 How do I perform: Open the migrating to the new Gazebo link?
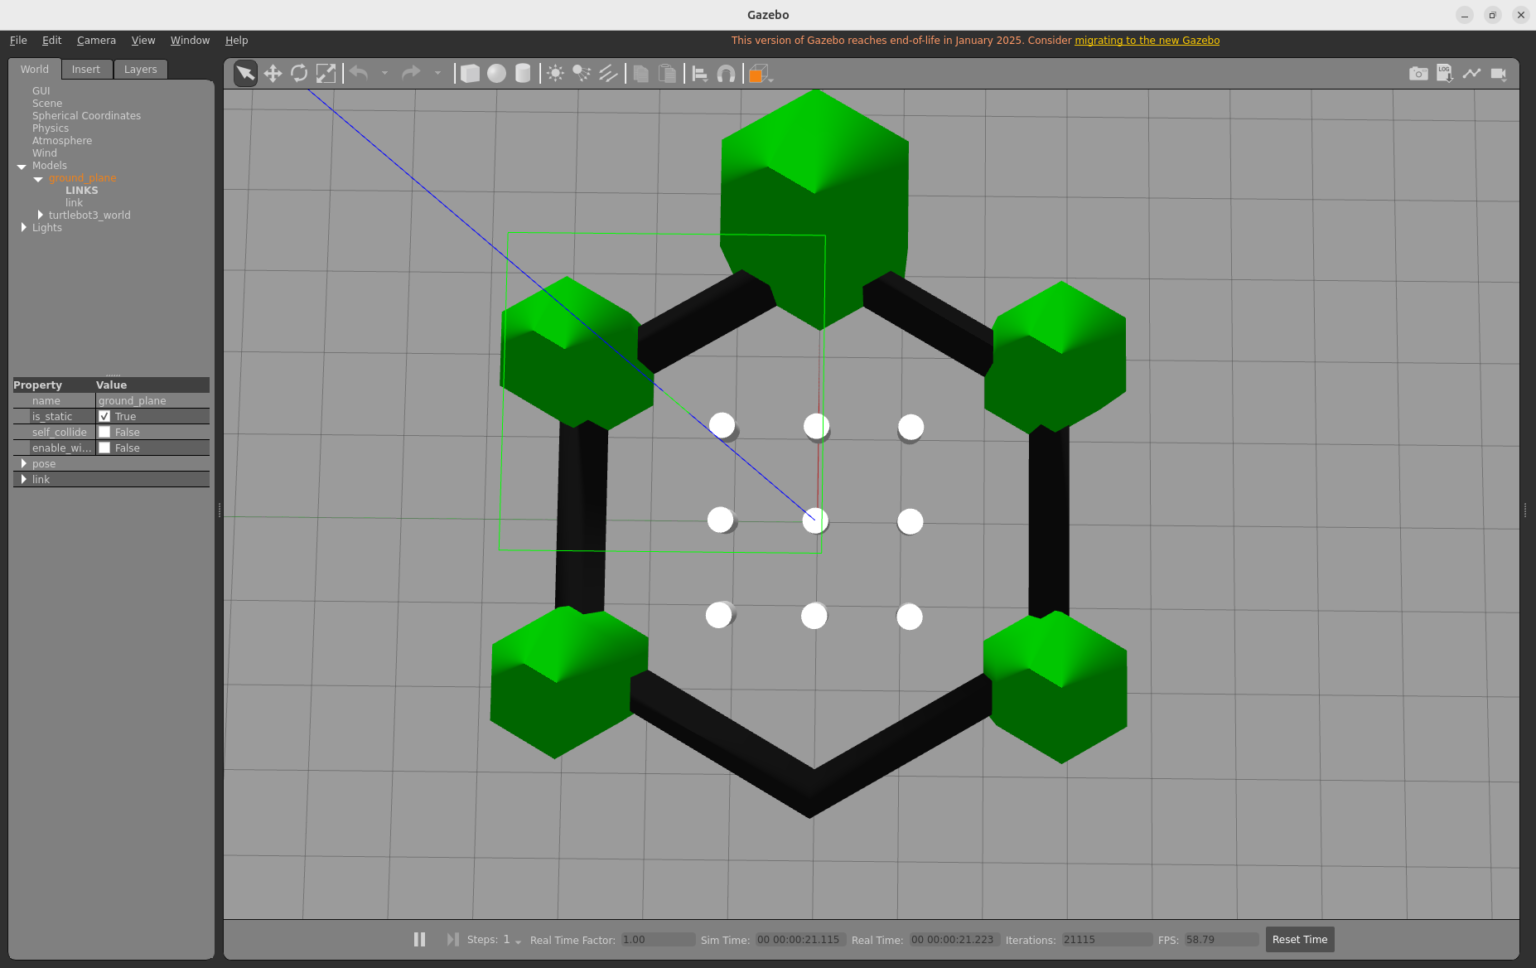point(1146,40)
